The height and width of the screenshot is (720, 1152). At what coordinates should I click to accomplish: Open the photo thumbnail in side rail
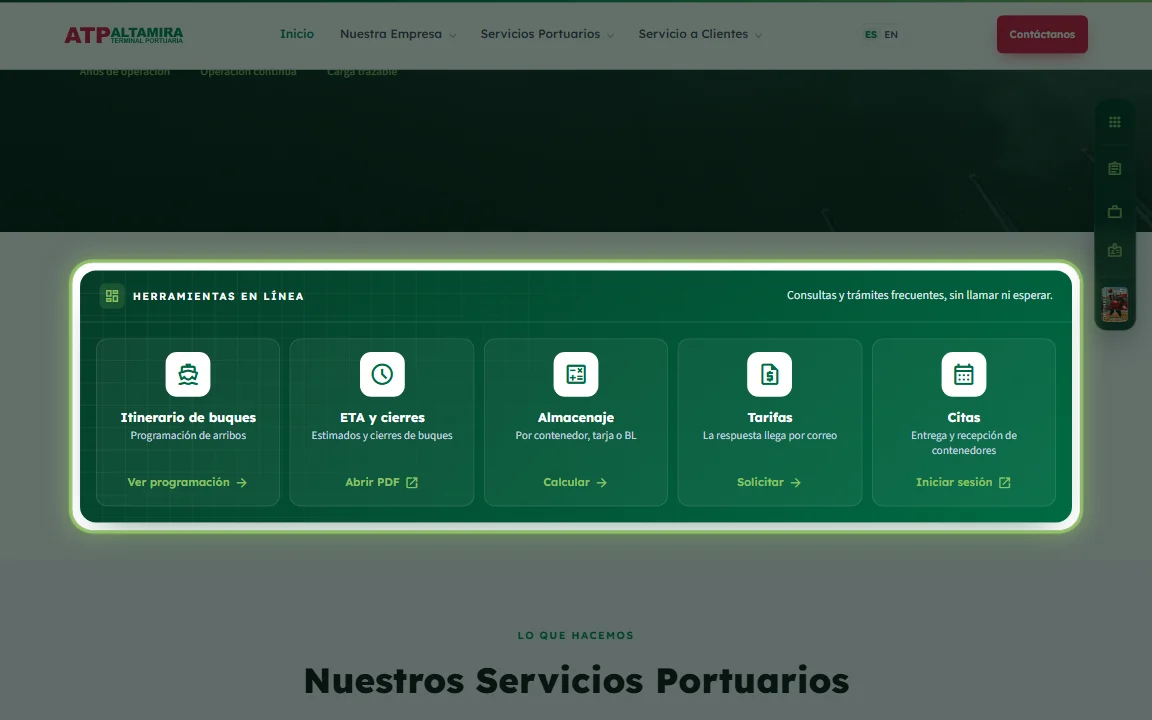[1115, 304]
